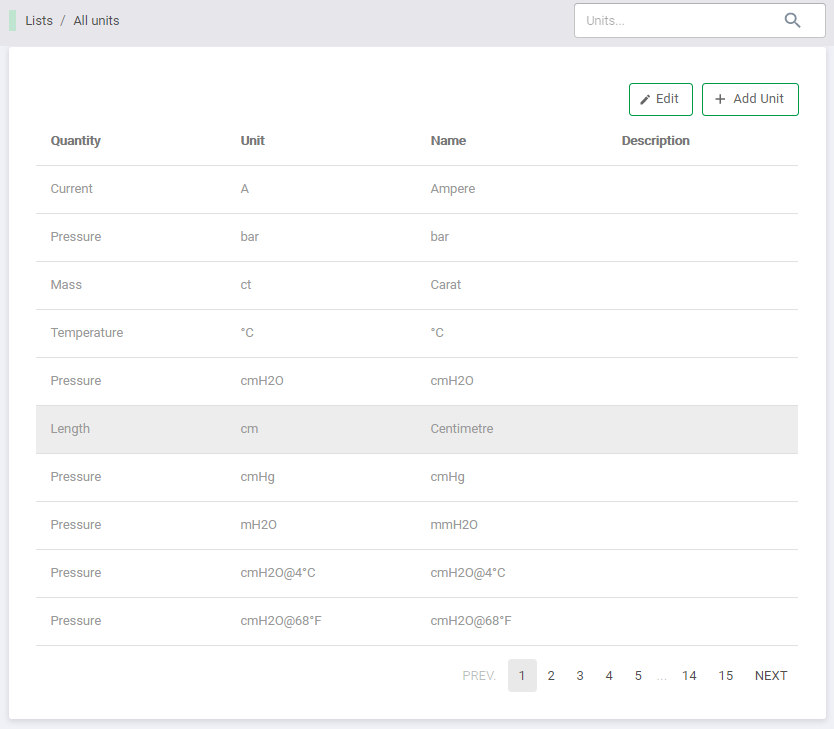Select the Carat mass row
The width and height of the screenshot is (834, 729).
point(416,285)
